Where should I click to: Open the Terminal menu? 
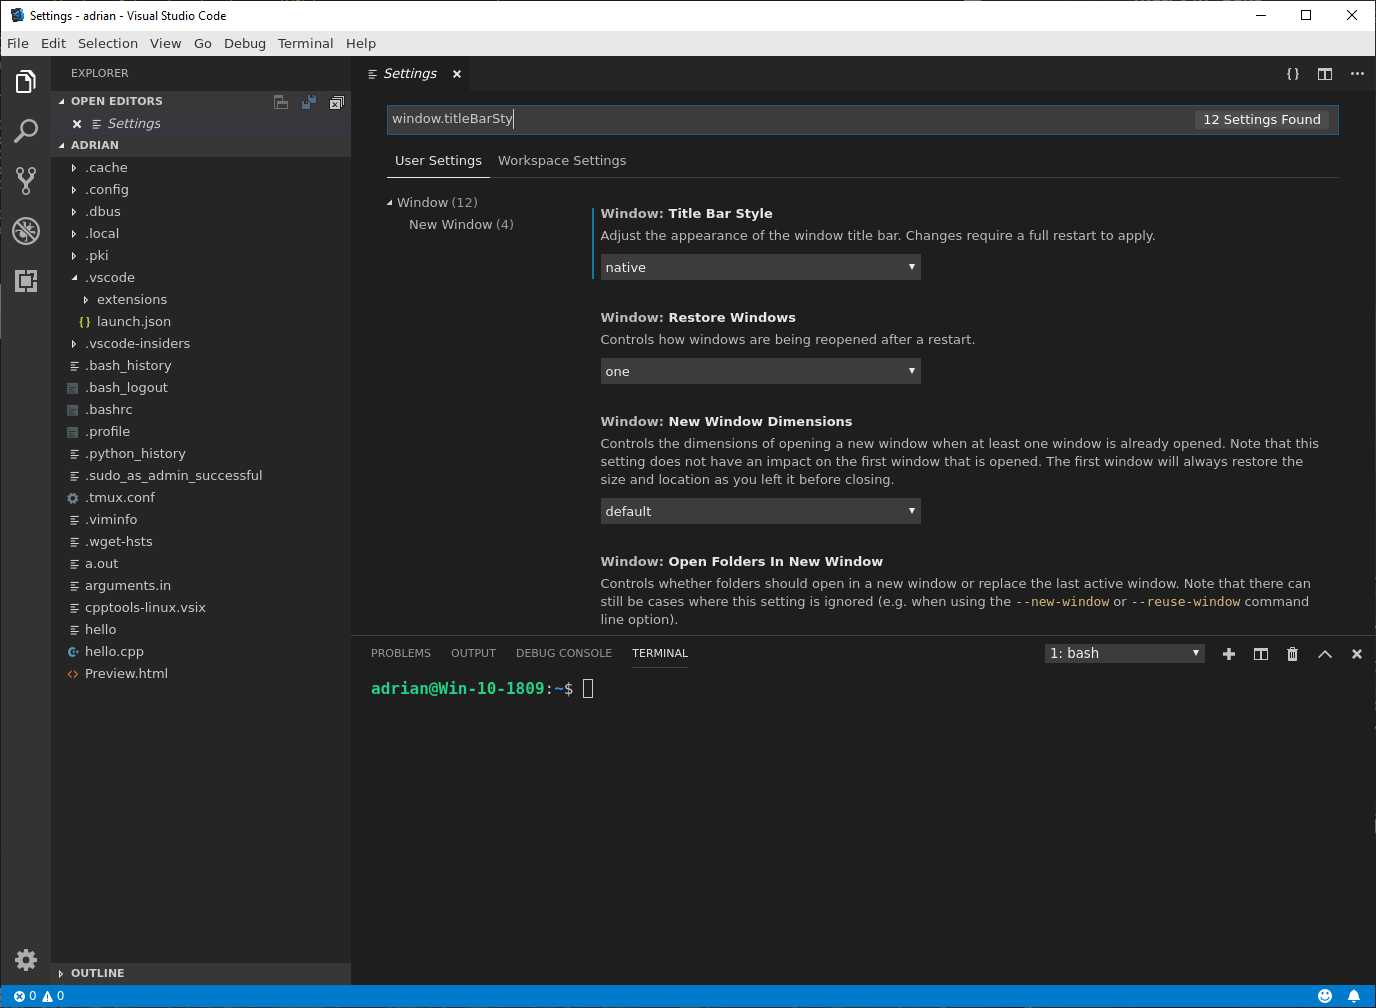[x=305, y=44]
